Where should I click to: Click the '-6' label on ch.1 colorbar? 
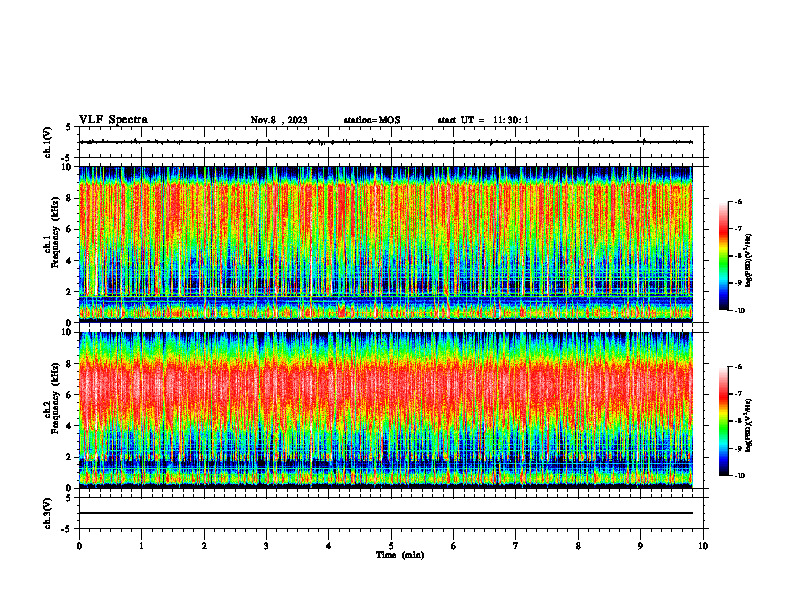point(738,201)
